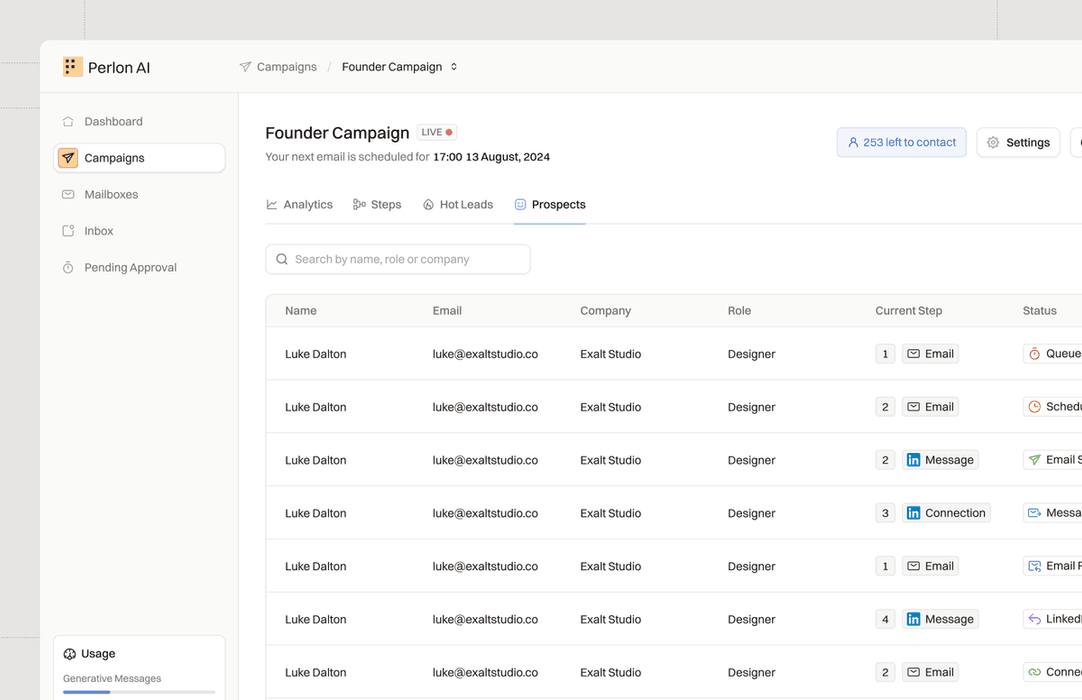Switch to the Analytics tab
Screen dimensions: 1082x700
(300, 205)
